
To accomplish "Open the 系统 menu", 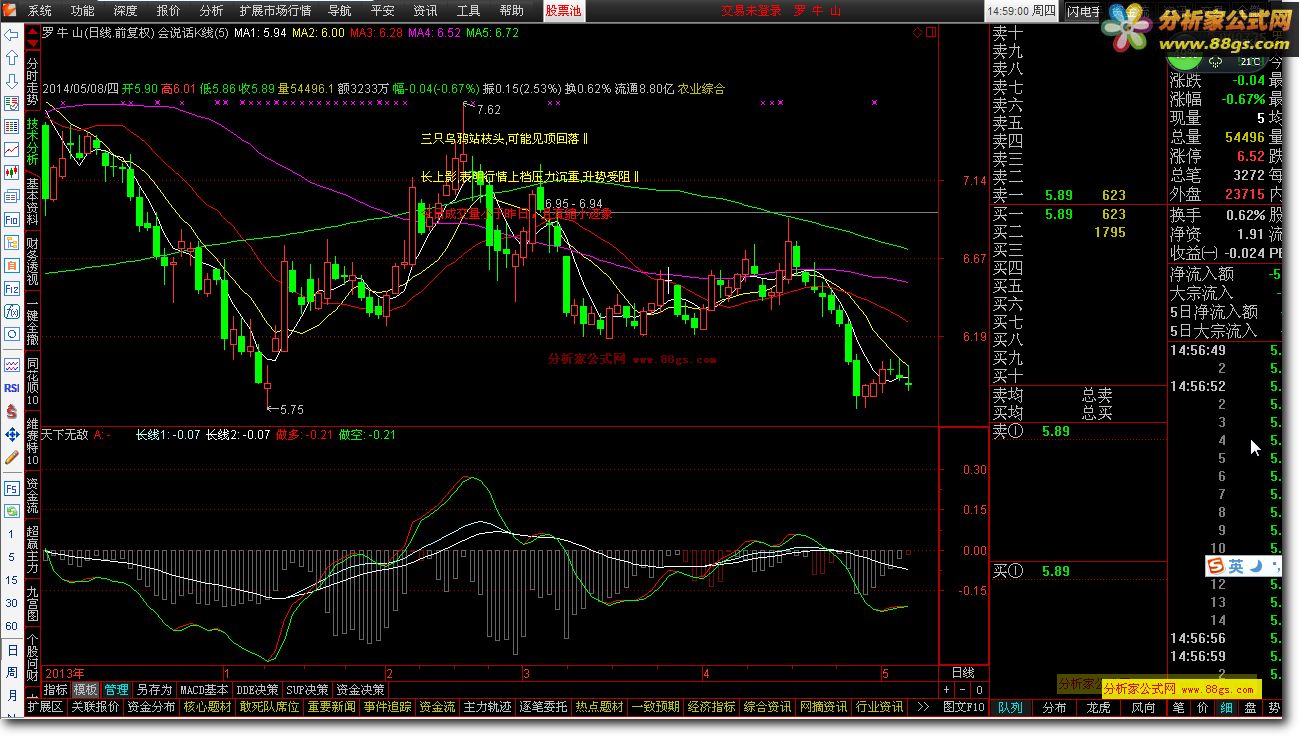I will coord(40,11).
